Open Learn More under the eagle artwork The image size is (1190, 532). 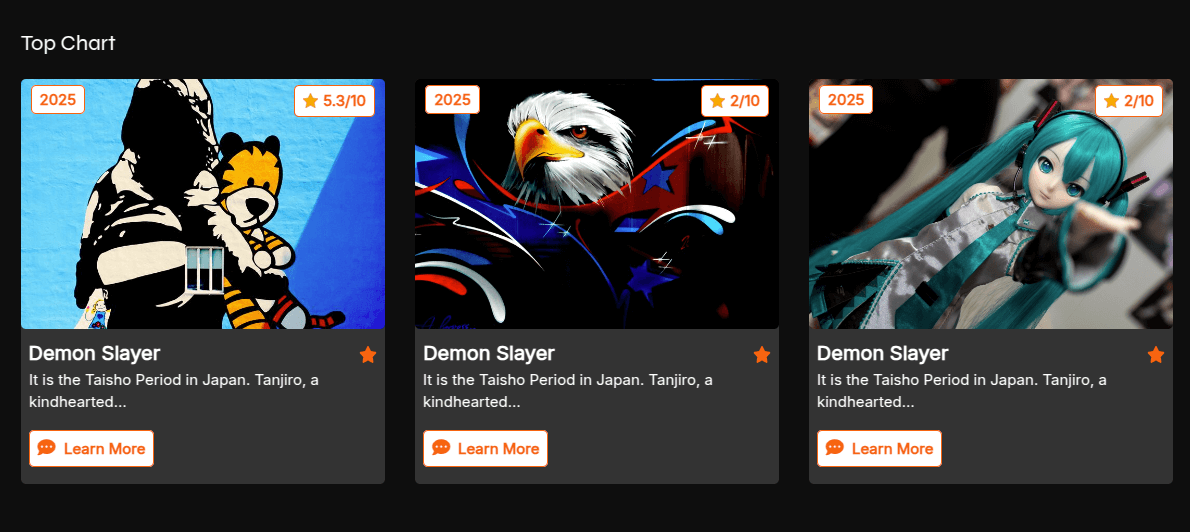pyautogui.click(x=485, y=449)
